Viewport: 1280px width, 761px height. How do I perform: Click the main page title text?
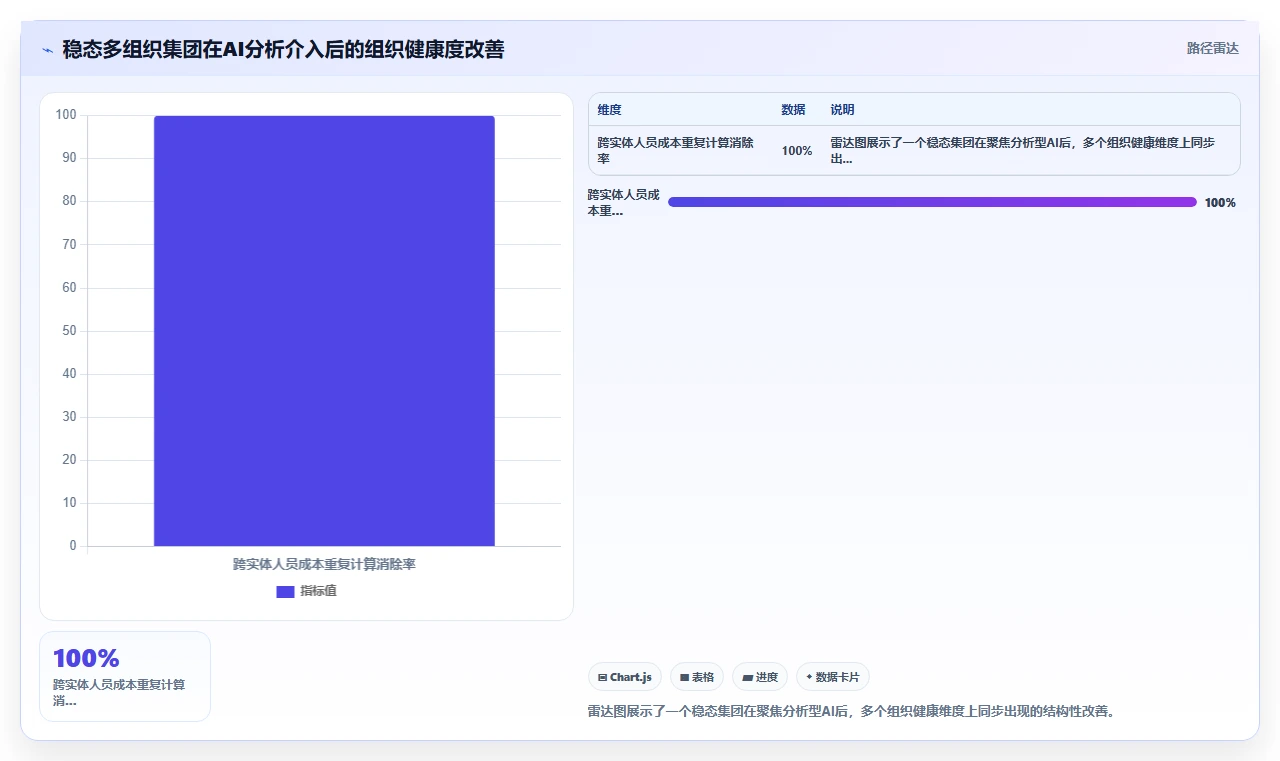click(x=283, y=49)
